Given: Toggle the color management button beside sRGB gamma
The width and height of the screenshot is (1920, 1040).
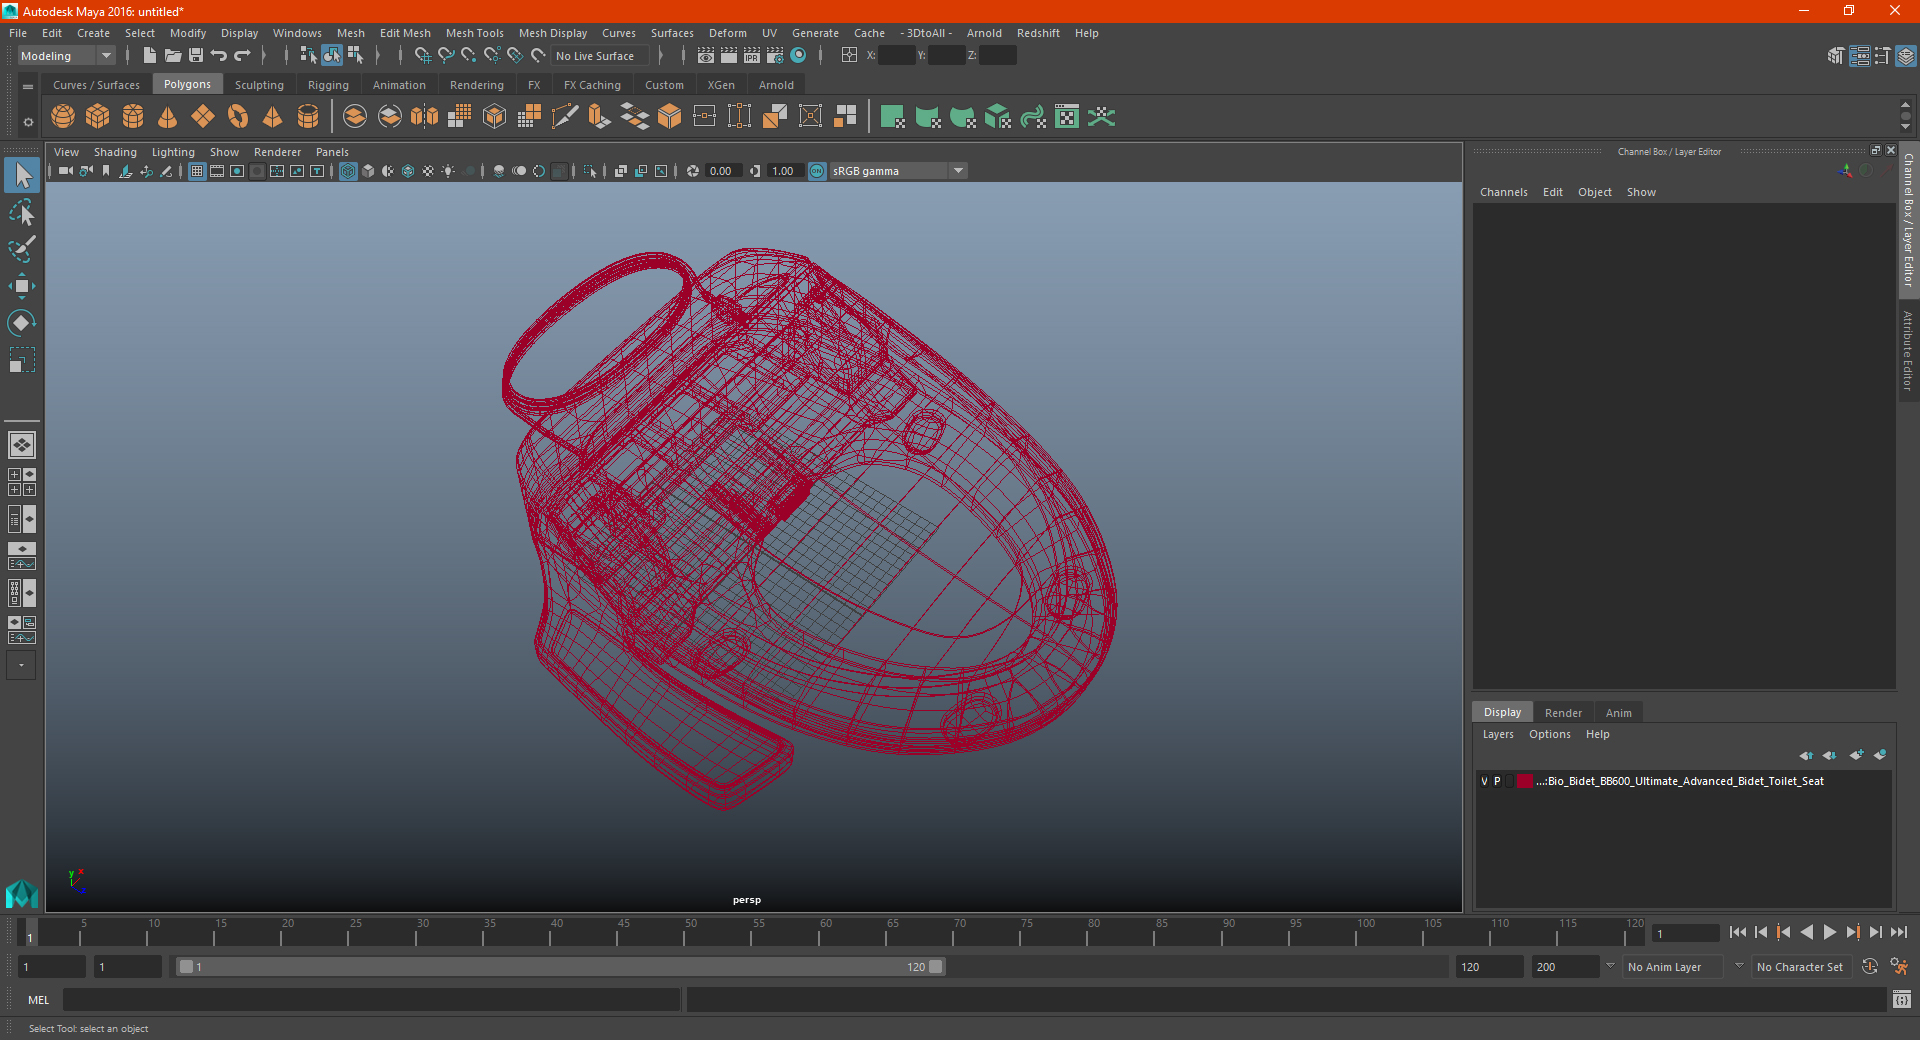Looking at the screenshot, I should tap(817, 171).
